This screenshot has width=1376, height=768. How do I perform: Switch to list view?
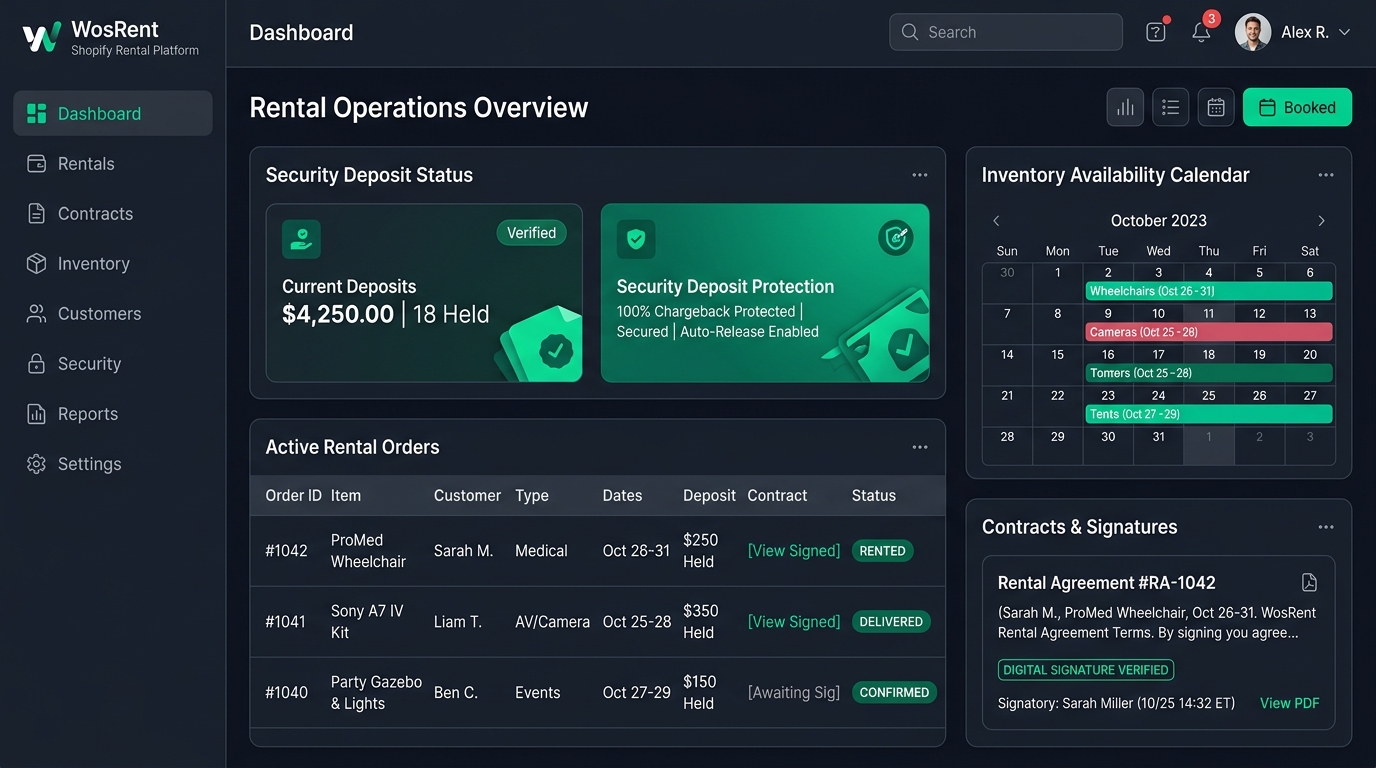1171,107
